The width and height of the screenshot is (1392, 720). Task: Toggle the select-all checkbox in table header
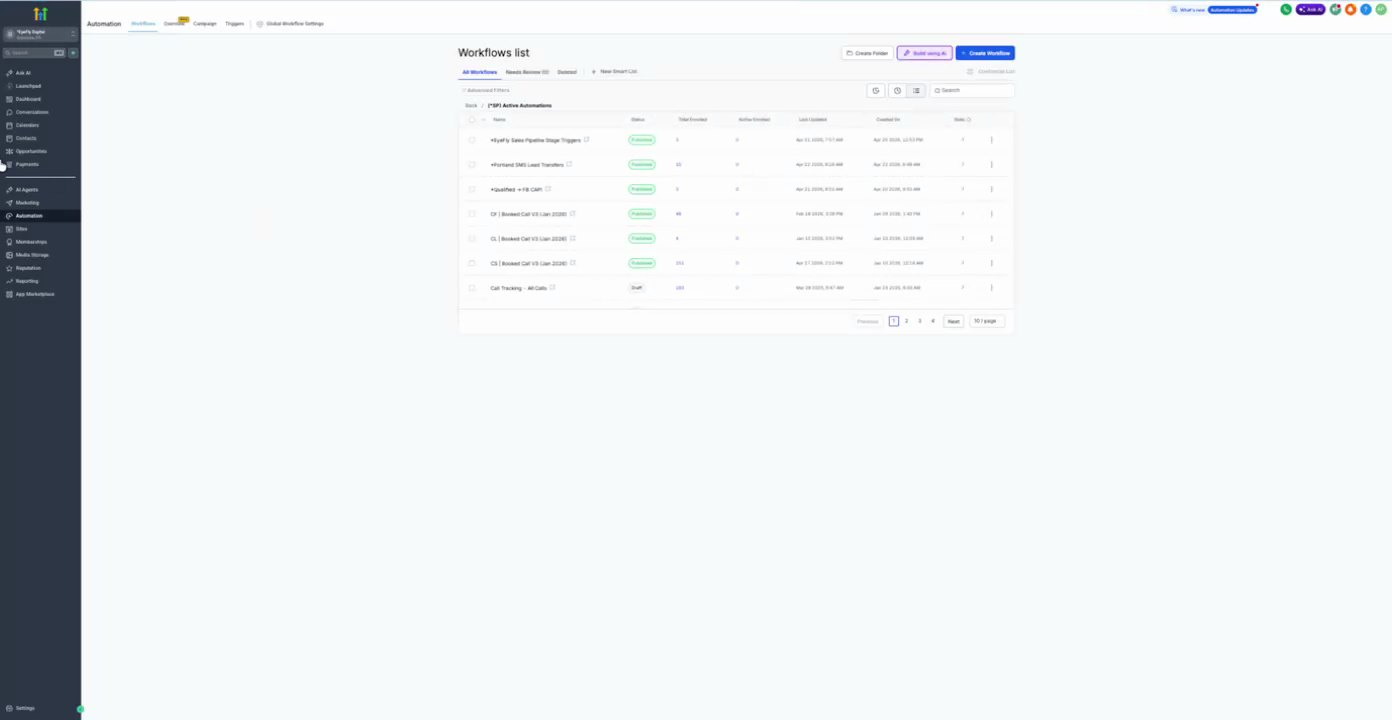(472, 119)
